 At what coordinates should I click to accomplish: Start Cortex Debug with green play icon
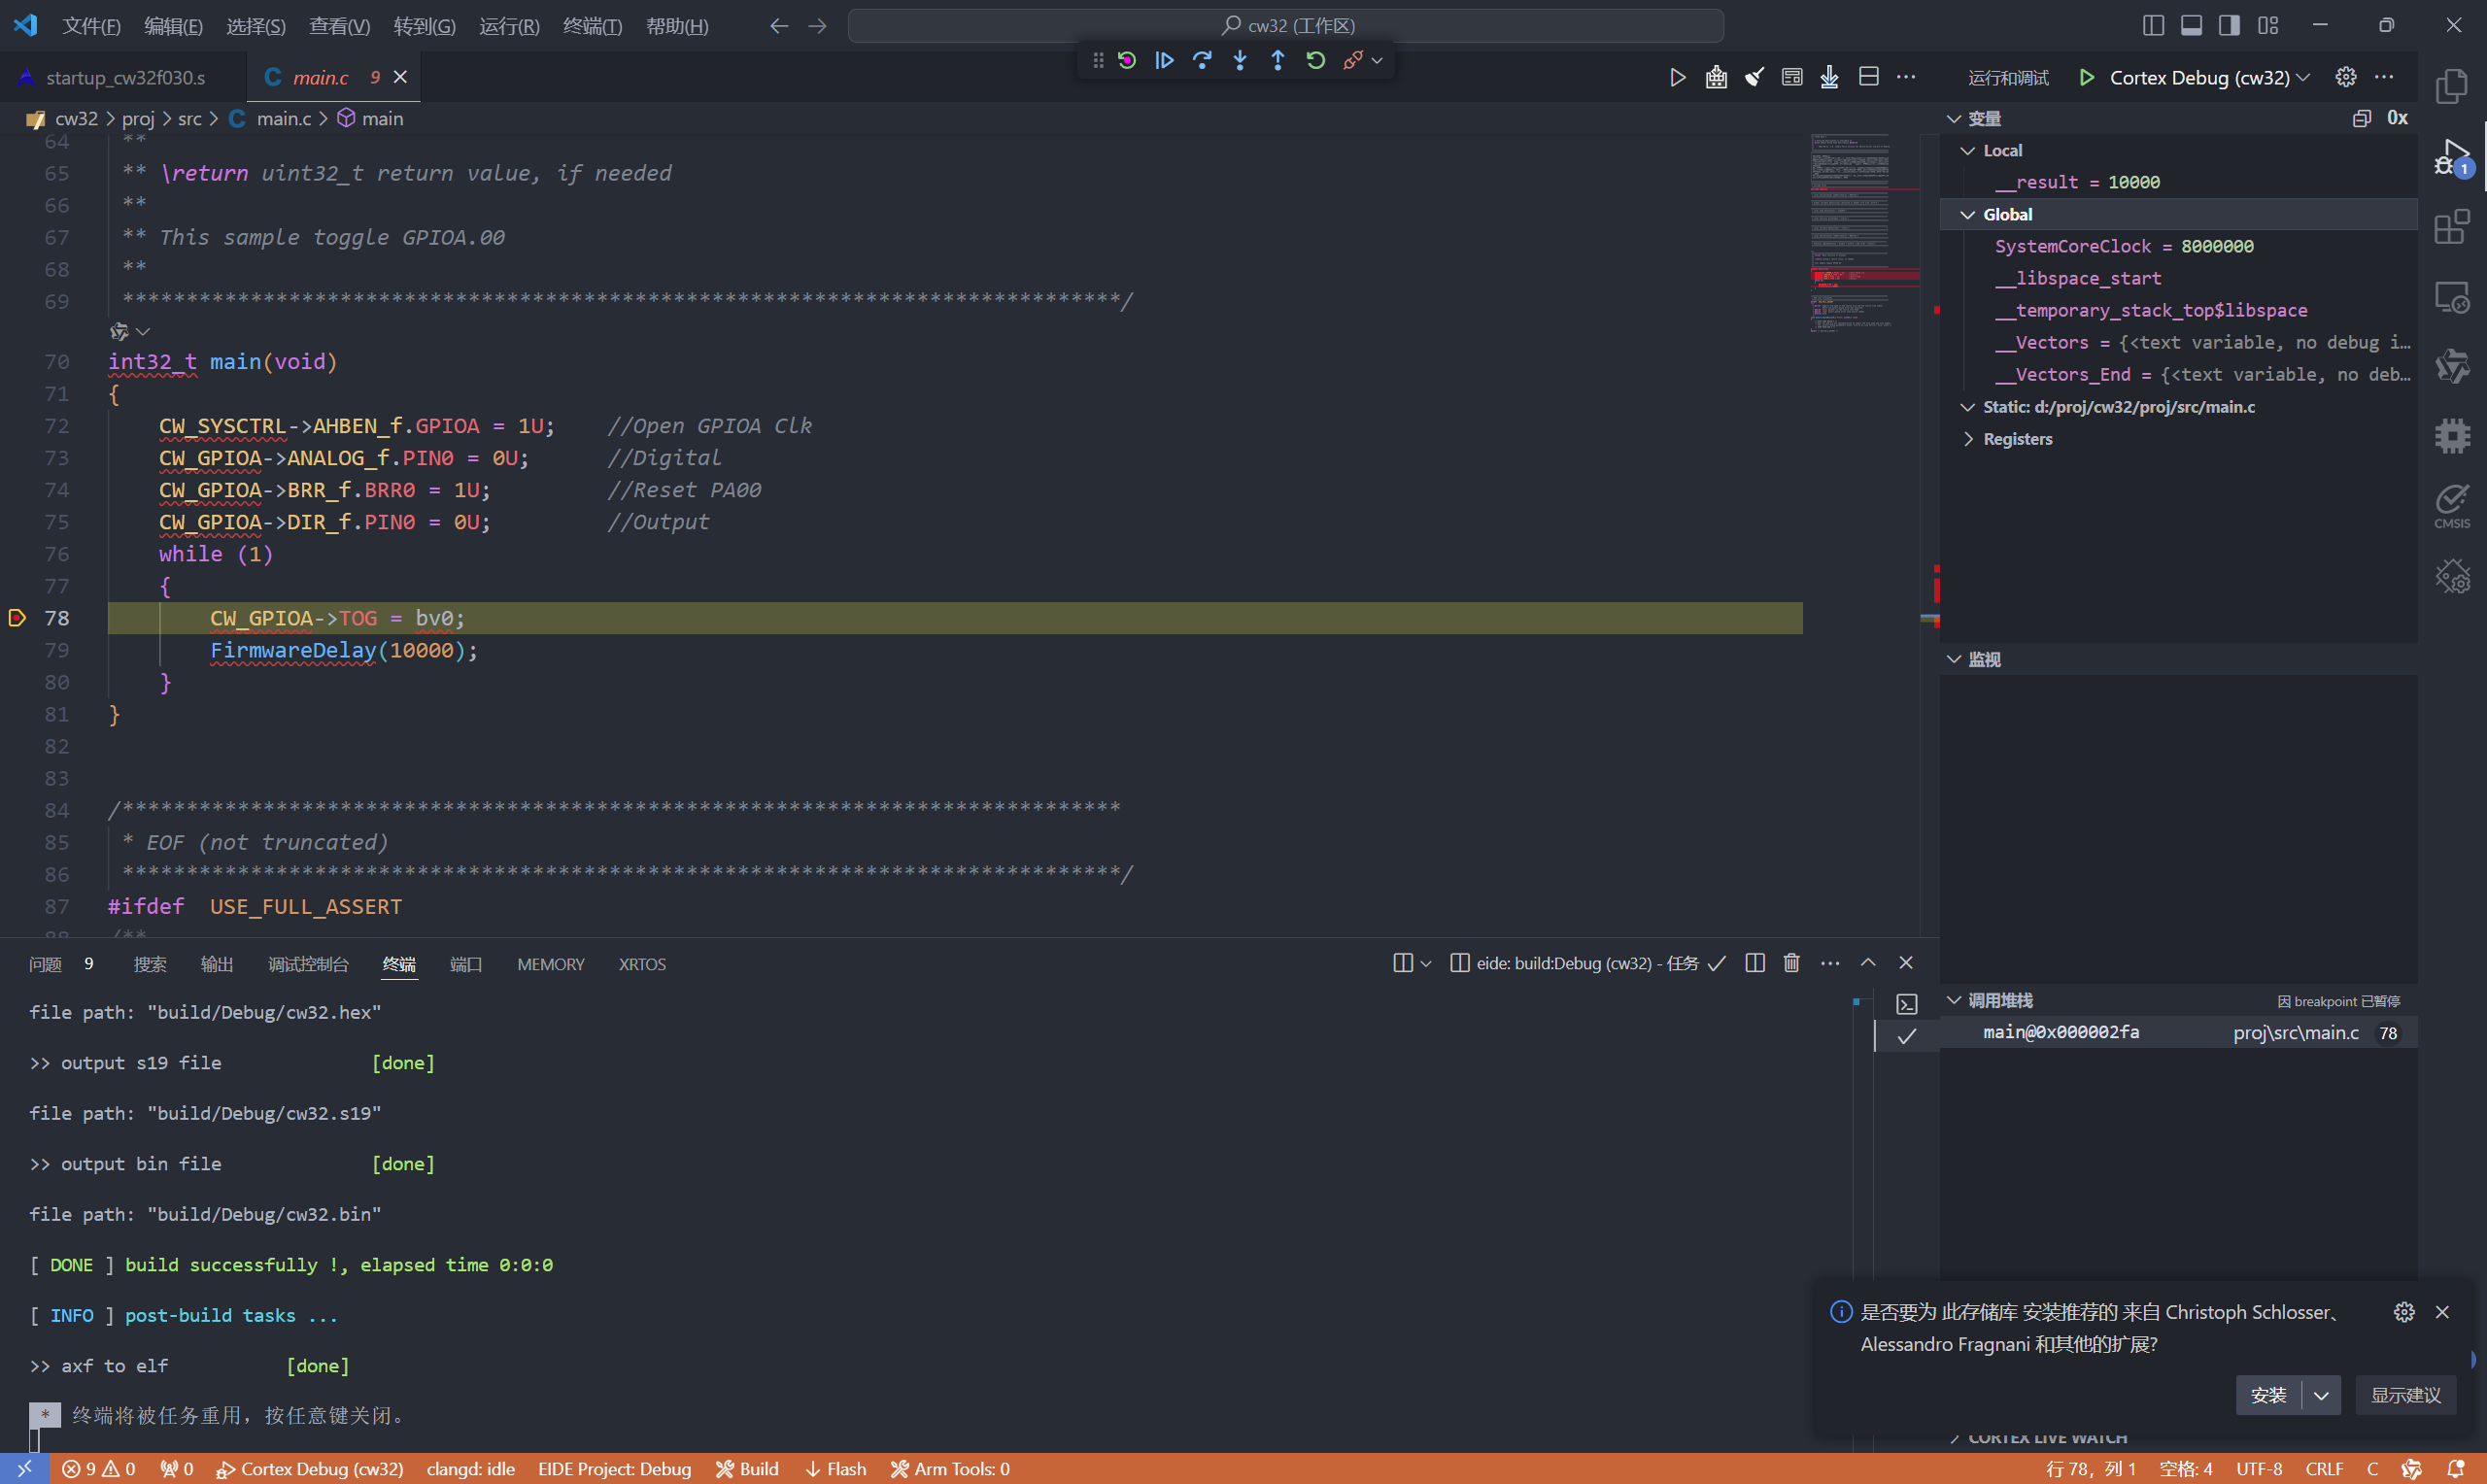(2087, 77)
